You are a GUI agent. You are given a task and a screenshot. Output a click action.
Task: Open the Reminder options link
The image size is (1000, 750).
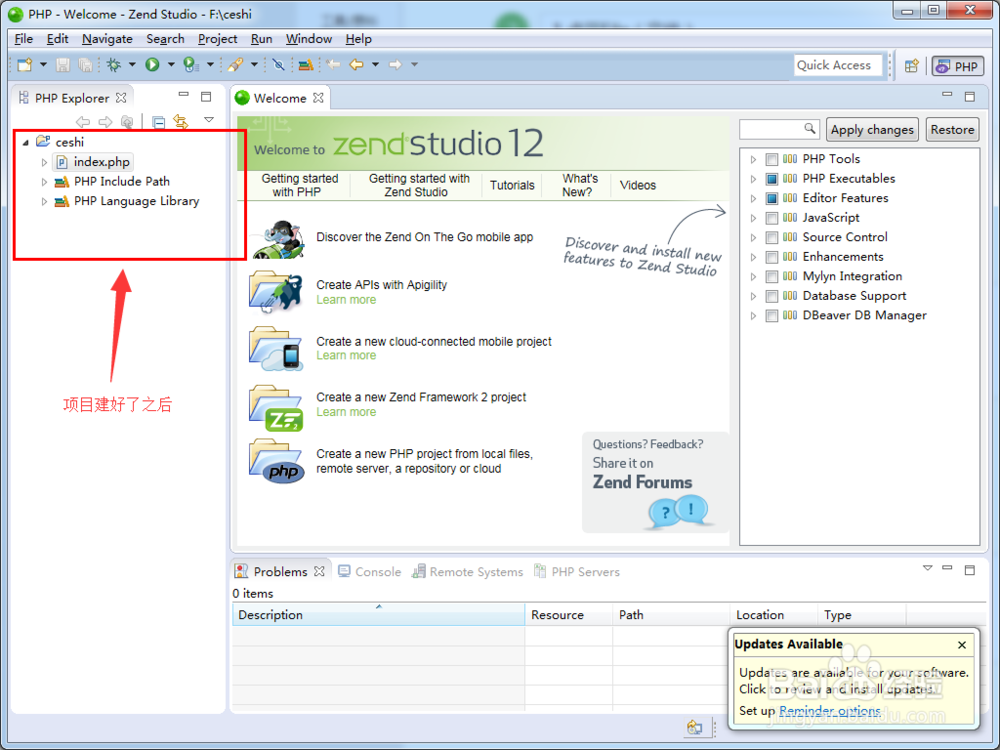coord(830,710)
